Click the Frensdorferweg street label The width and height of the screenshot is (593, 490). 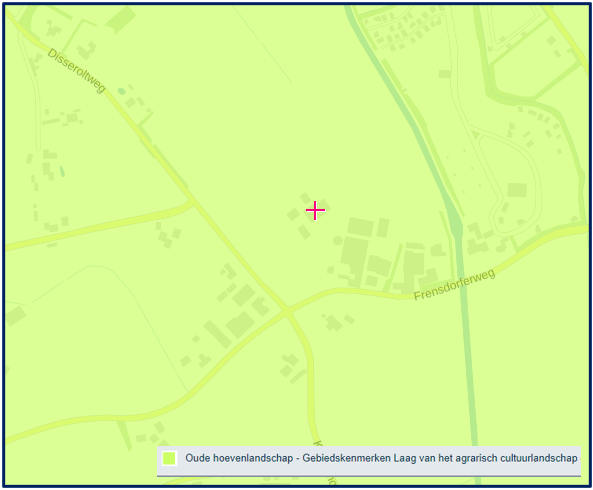454,285
